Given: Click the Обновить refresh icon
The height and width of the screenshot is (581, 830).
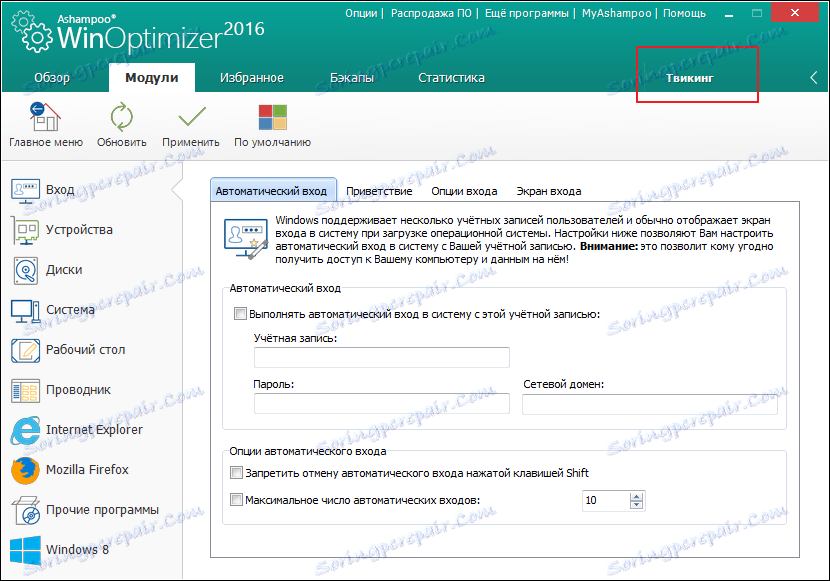Looking at the screenshot, I should [x=120, y=117].
